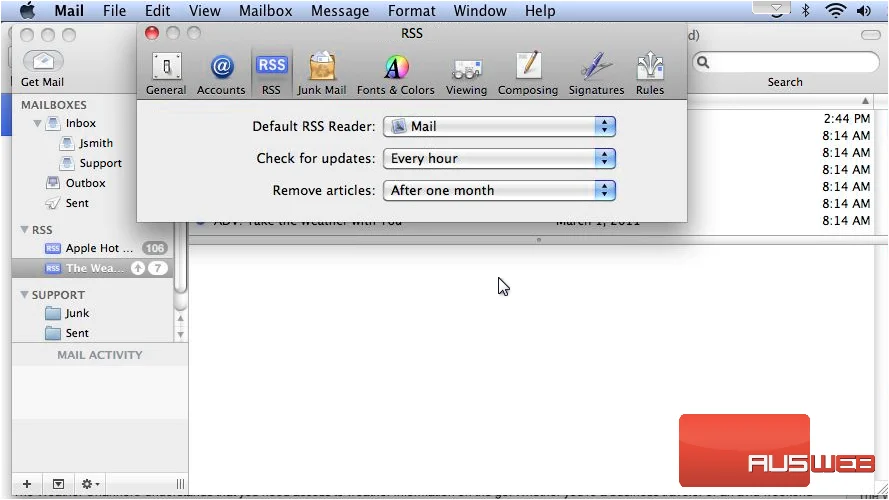The height and width of the screenshot is (500, 889).
Task: Open the Sent mailbox under Mailboxes
Action: point(77,203)
